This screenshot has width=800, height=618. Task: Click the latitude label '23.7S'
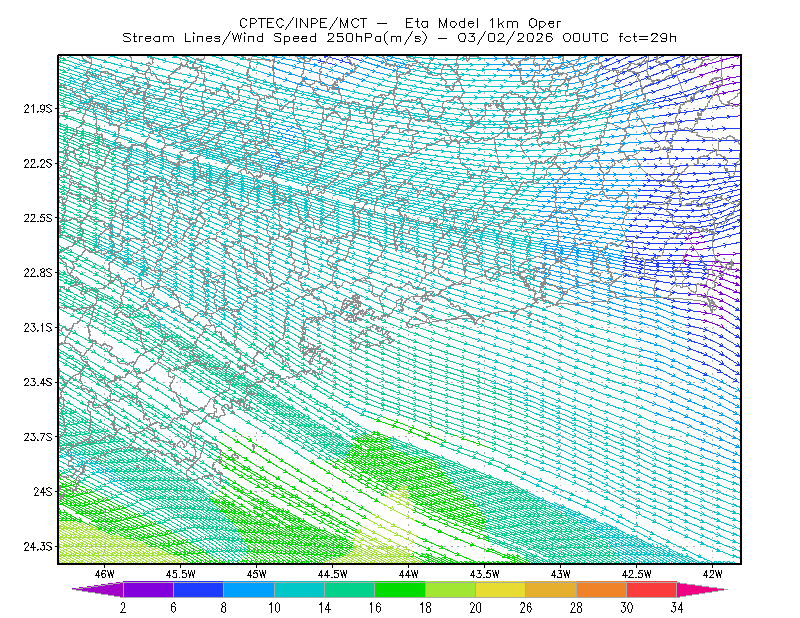37,437
